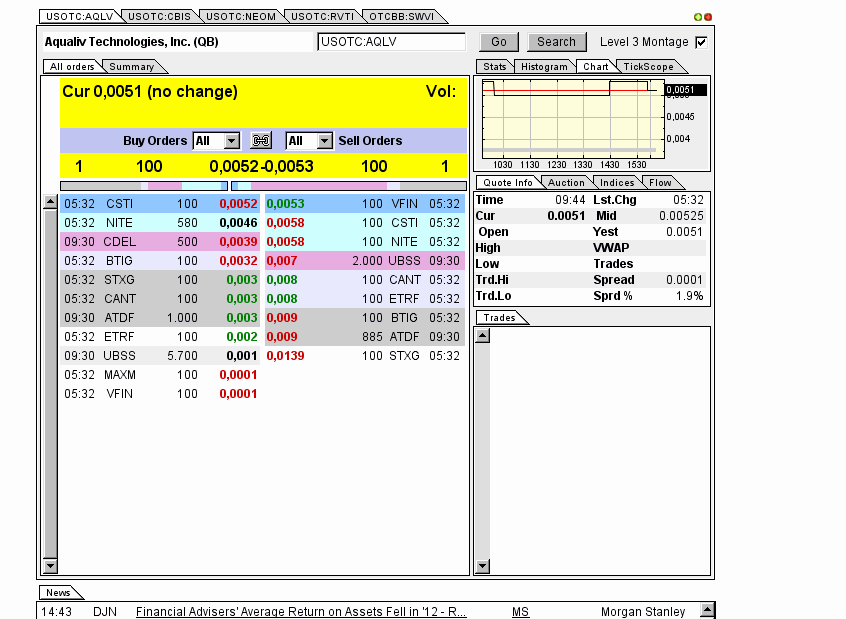Click the best bid-ask 0,0052-0,0053

261,166
